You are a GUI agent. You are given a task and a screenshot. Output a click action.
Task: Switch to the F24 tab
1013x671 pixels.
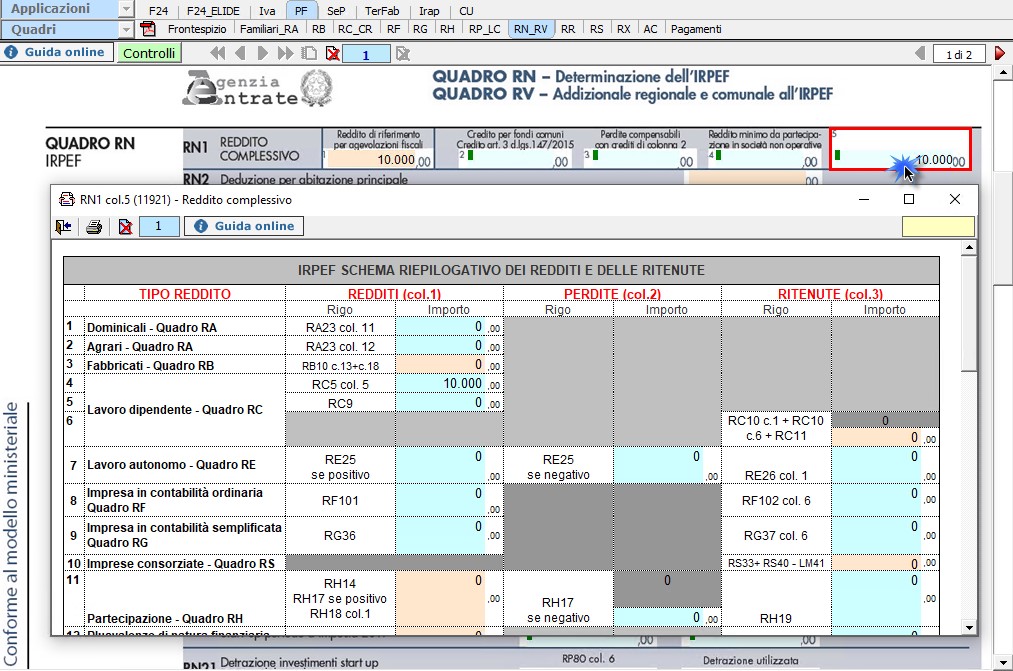(x=158, y=11)
